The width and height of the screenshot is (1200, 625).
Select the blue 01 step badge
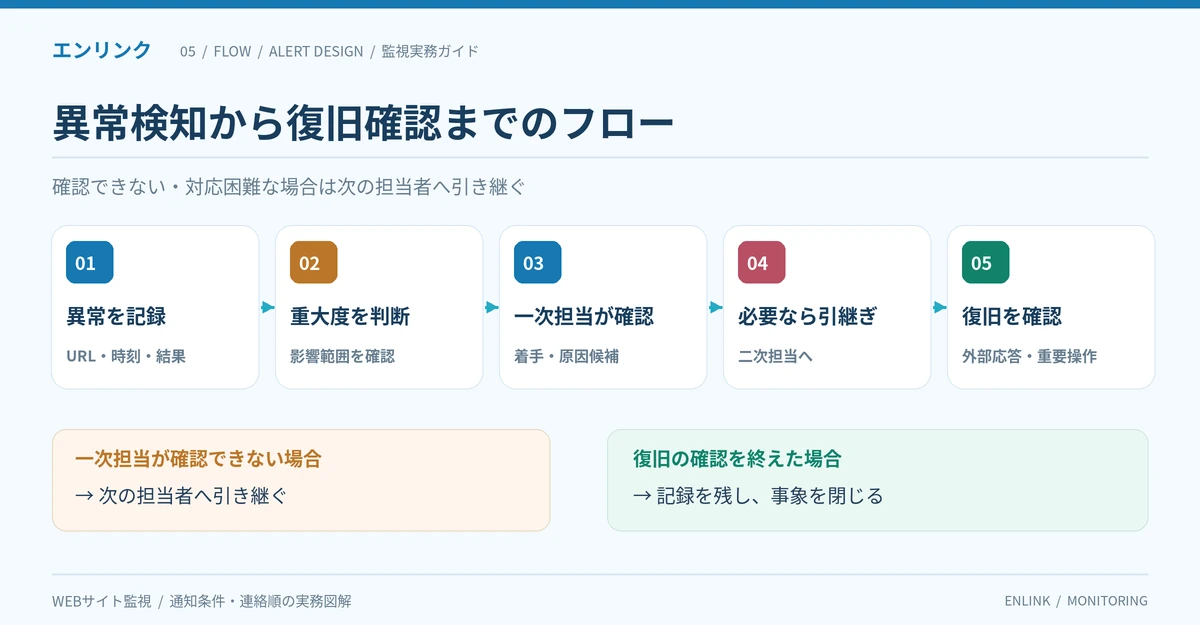click(90, 263)
